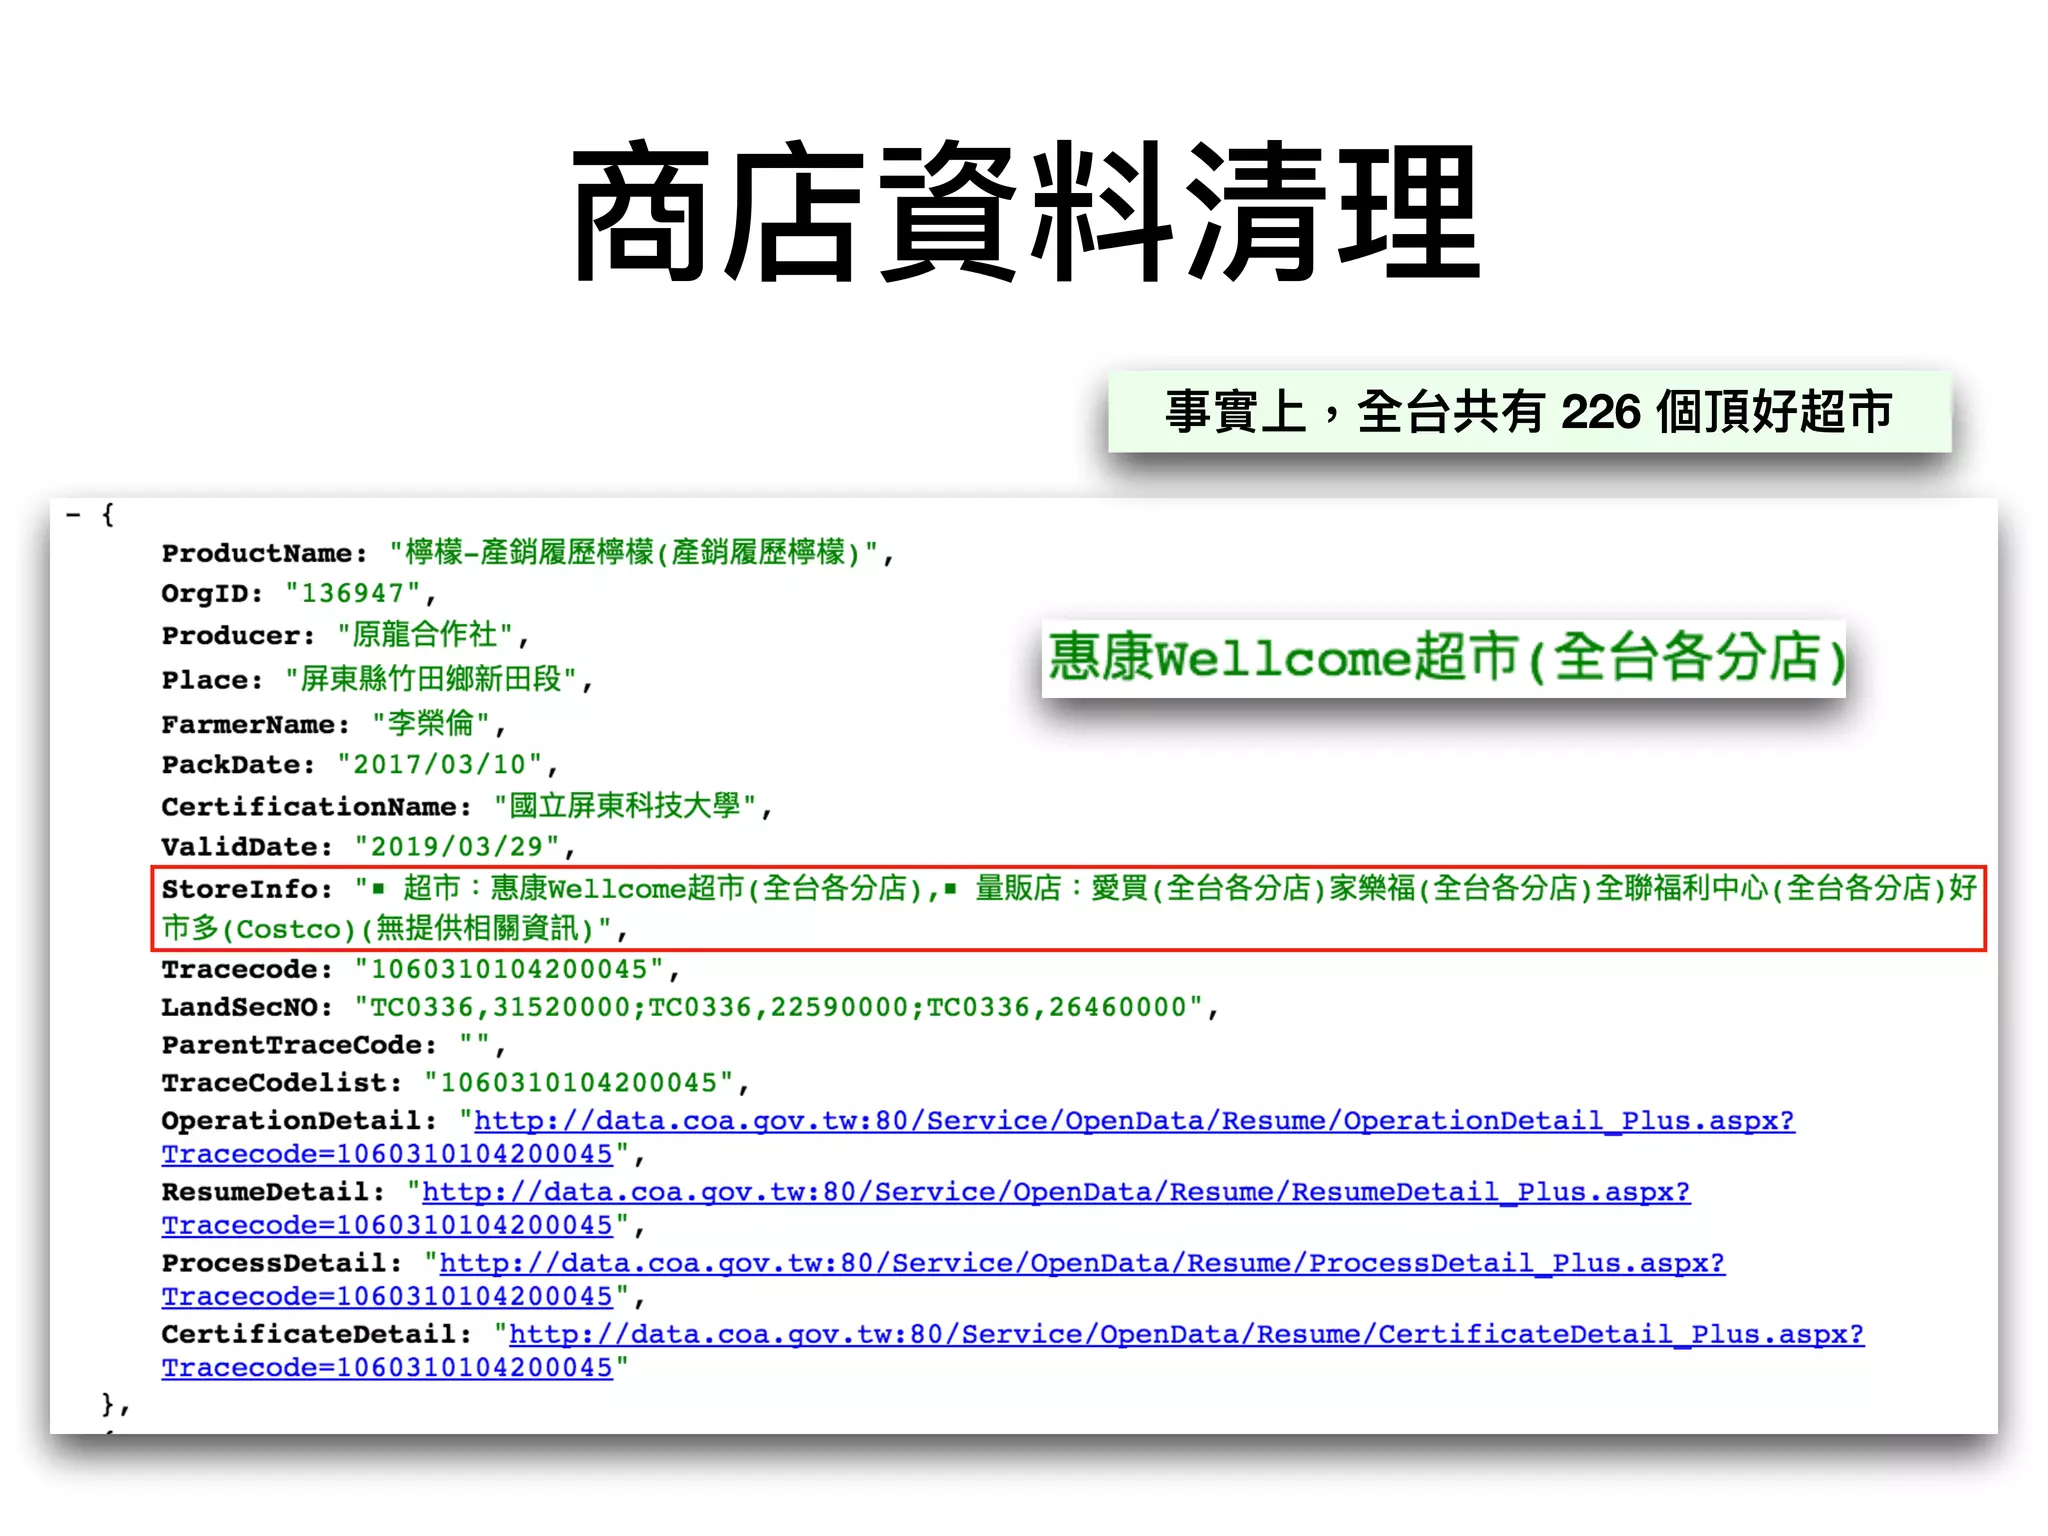
Task: Click the PackDate value 2017/03/10
Action: (x=439, y=765)
